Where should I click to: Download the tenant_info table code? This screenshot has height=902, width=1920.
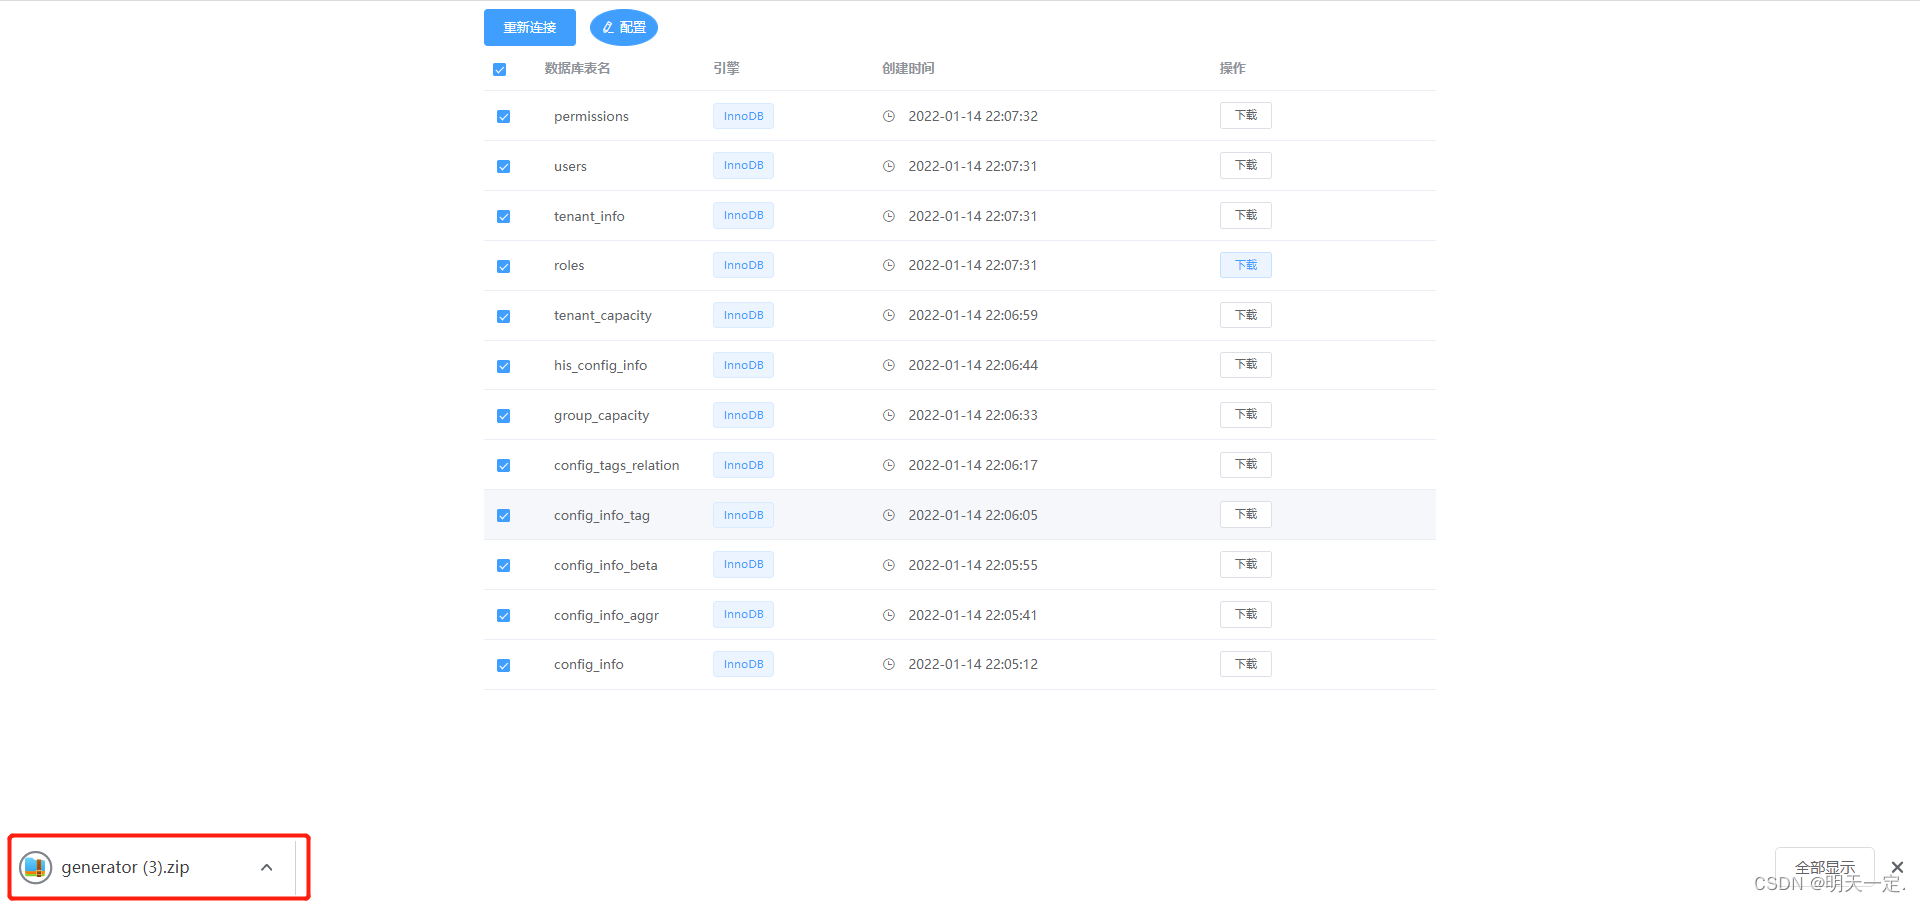[x=1246, y=215]
